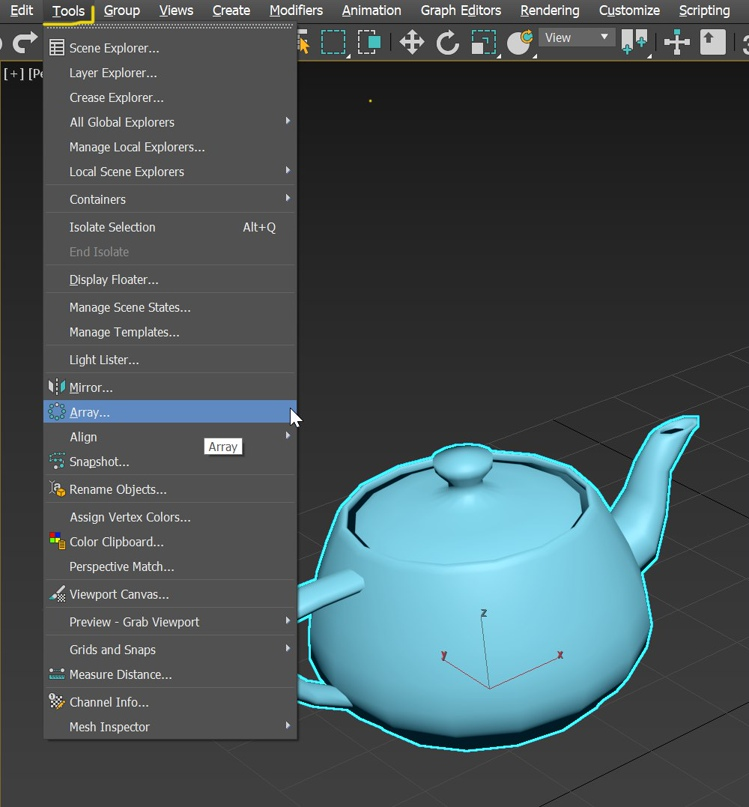Click the Keyboard Shortcut Override toggle icon

click(712, 42)
